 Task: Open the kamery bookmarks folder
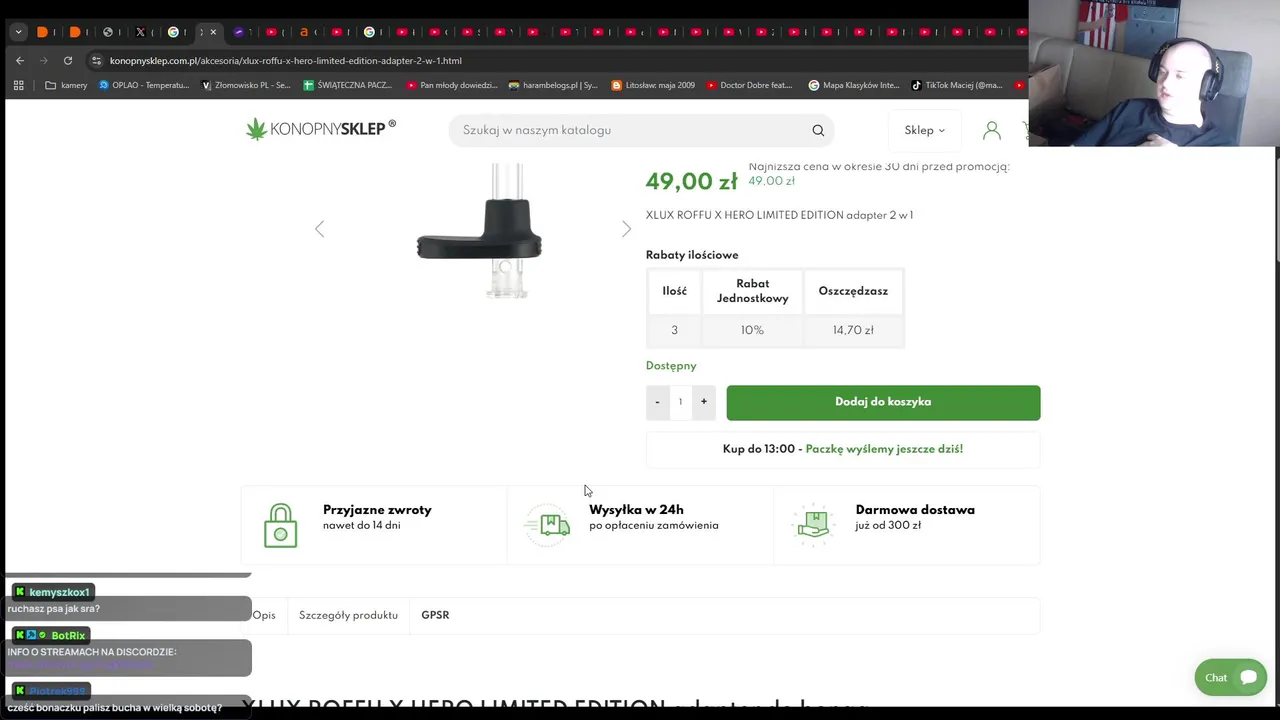point(66,85)
